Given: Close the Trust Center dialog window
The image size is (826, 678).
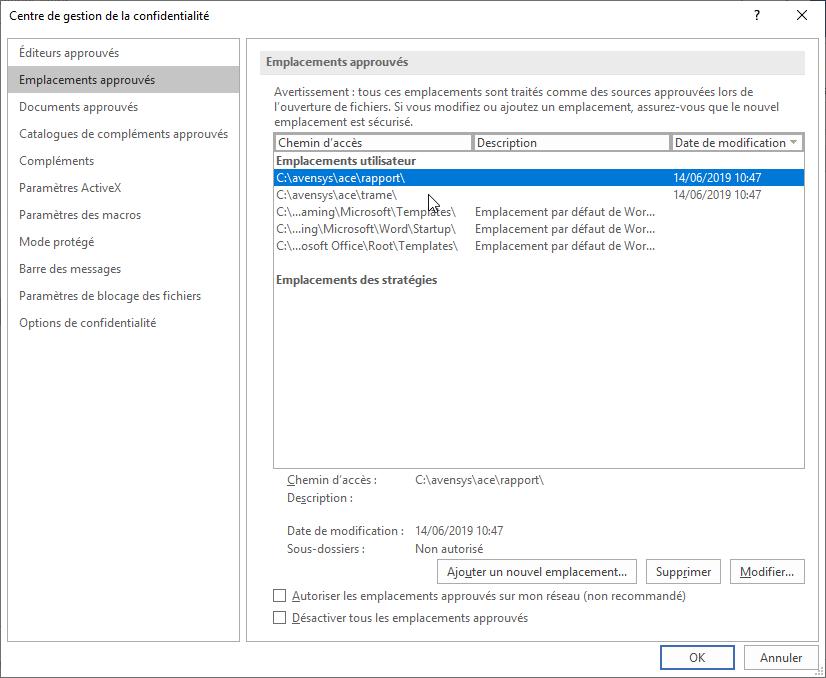Looking at the screenshot, I should [801, 16].
